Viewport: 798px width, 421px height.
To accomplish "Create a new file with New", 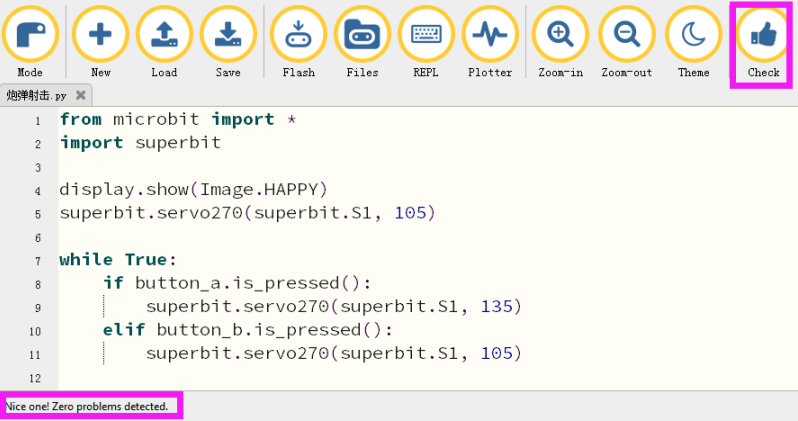I will pos(100,35).
